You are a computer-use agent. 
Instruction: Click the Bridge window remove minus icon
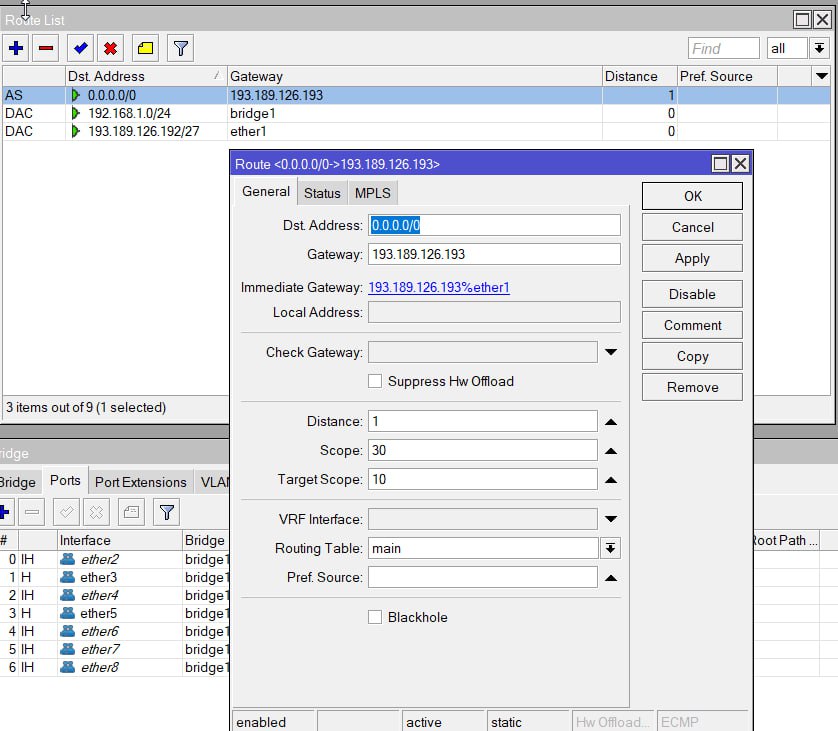coord(32,512)
